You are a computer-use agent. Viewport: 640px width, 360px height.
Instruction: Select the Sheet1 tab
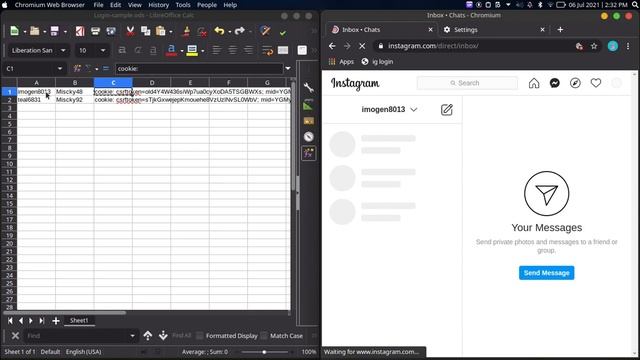(79, 321)
